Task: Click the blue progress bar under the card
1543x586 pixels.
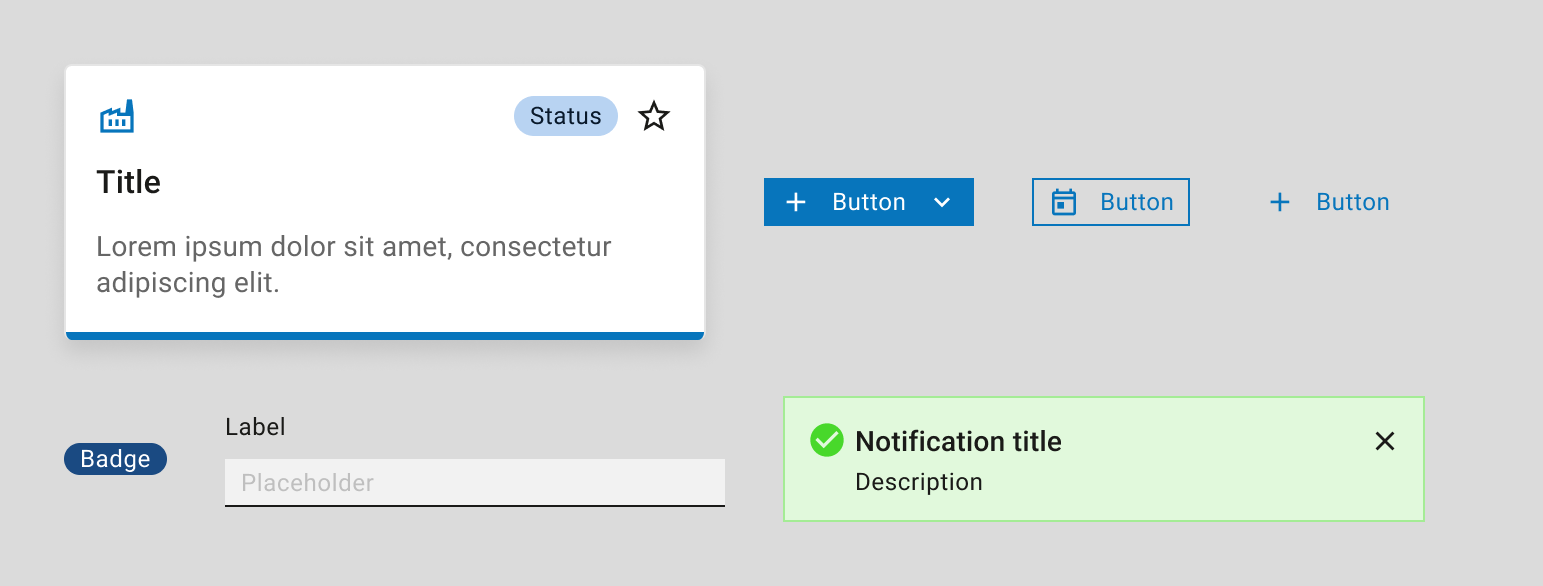Action: coord(384,334)
